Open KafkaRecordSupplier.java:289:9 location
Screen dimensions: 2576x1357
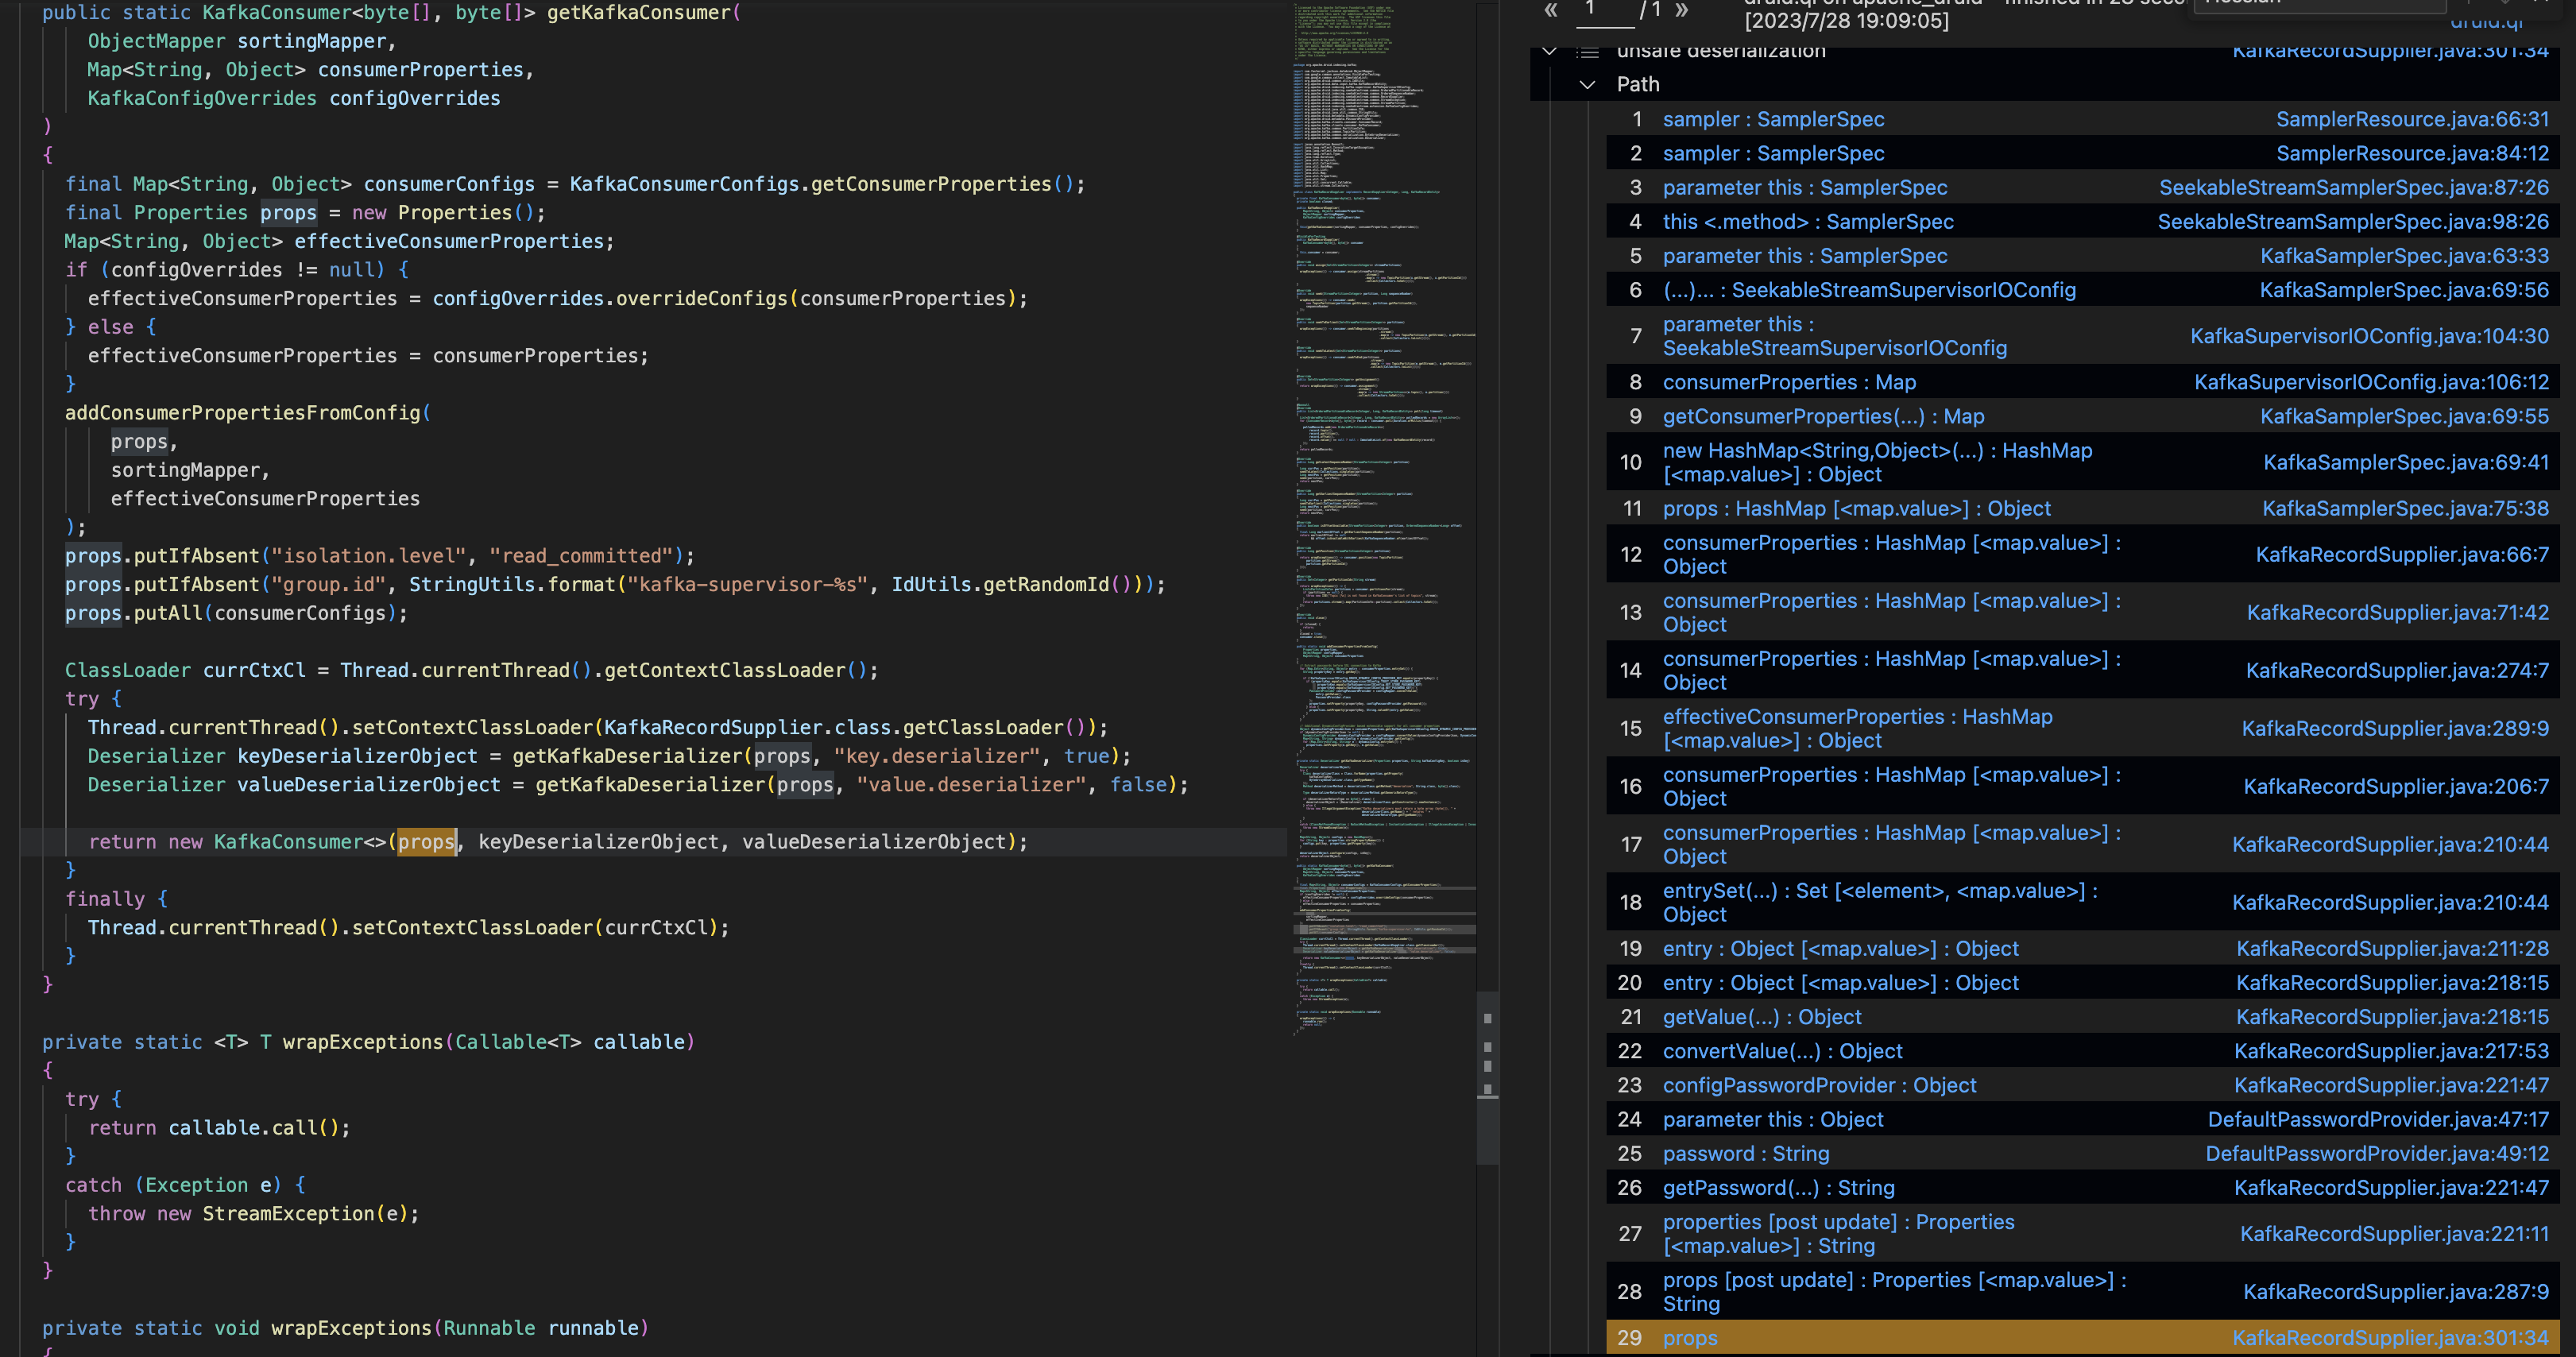pyautogui.click(x=2395, y=728)
